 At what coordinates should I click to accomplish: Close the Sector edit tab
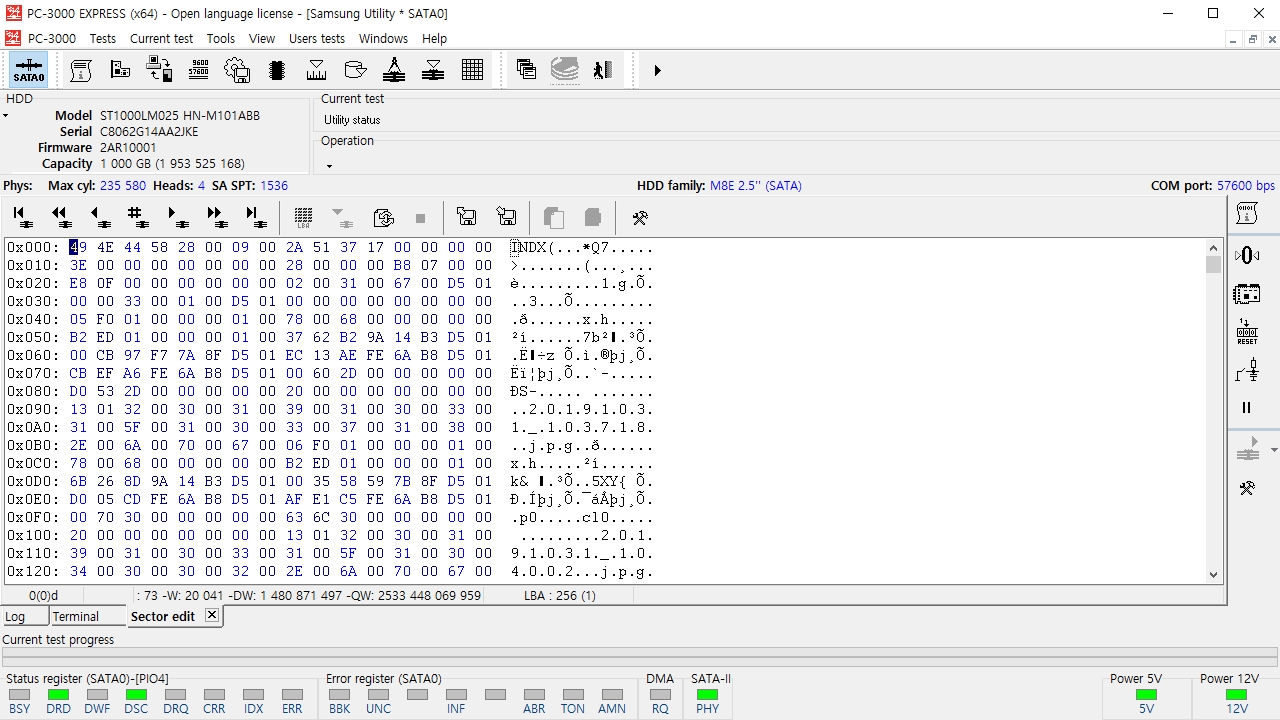[x=212, y=615]
